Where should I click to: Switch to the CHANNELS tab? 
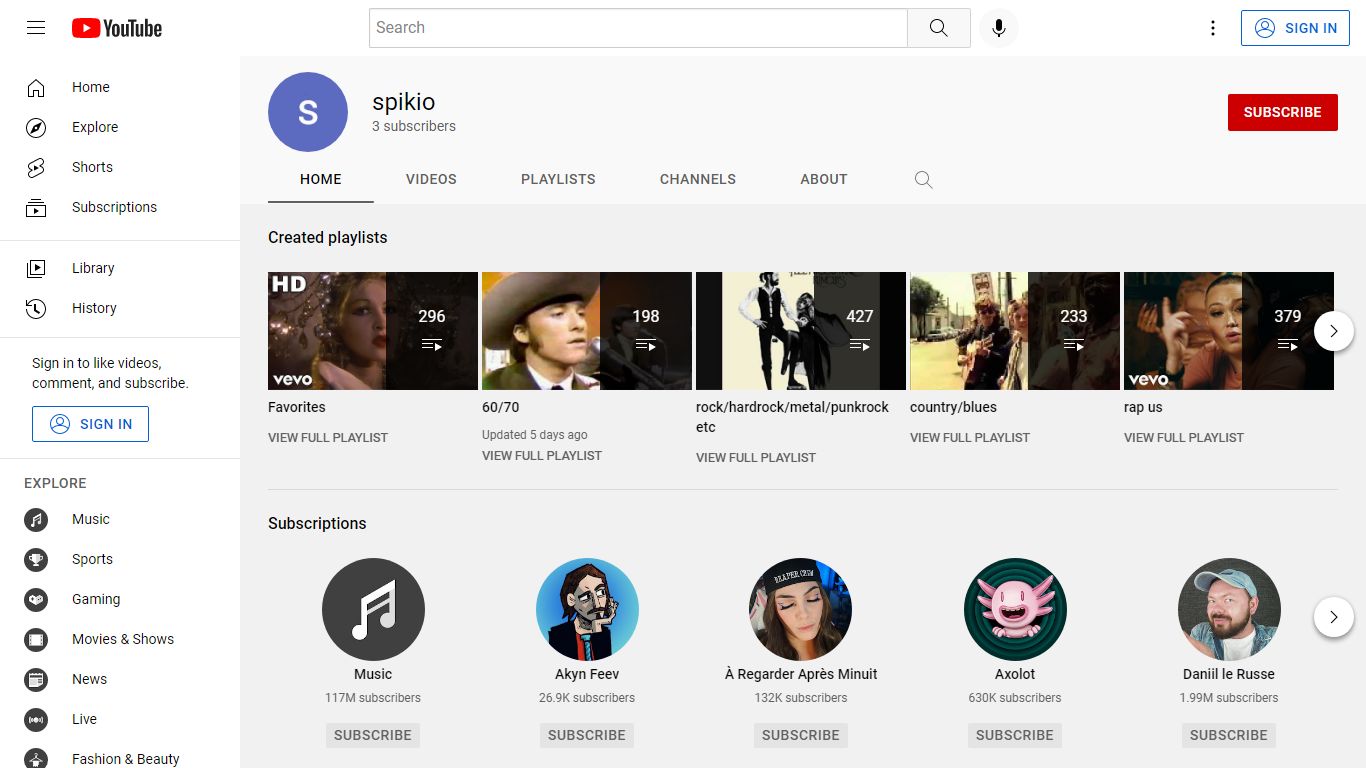tap(698, 180)
